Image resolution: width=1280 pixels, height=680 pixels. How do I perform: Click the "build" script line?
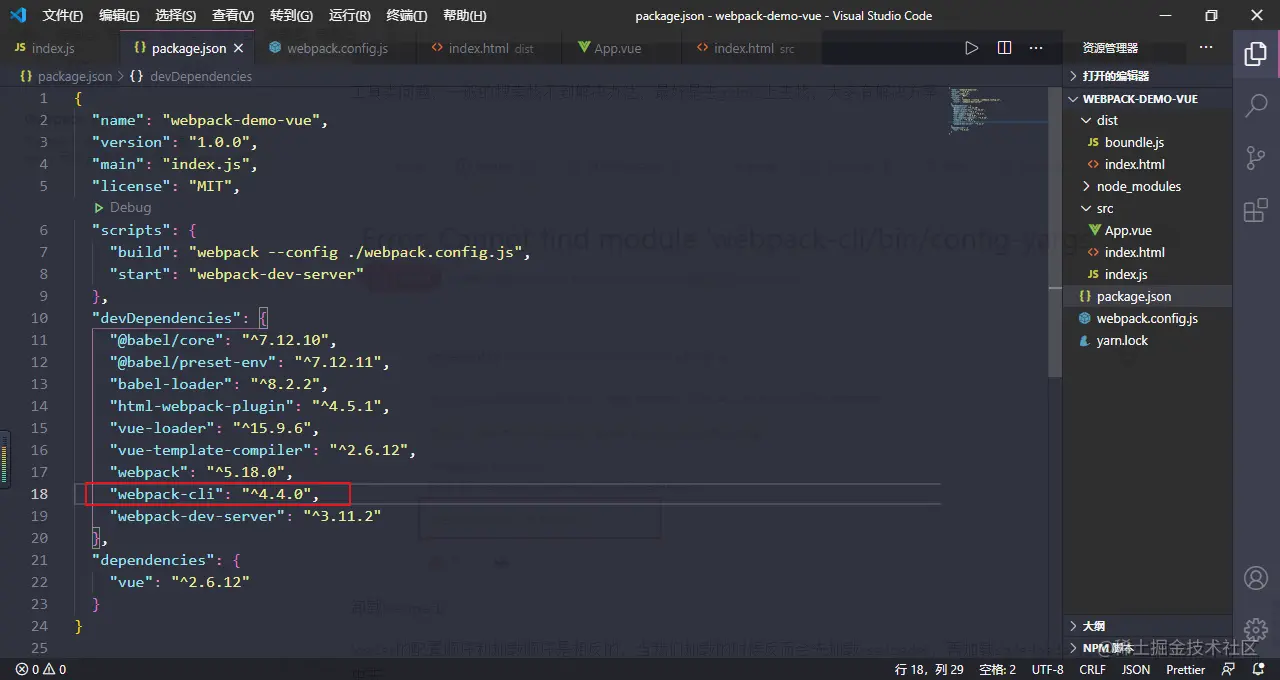(x=320, y=252)
